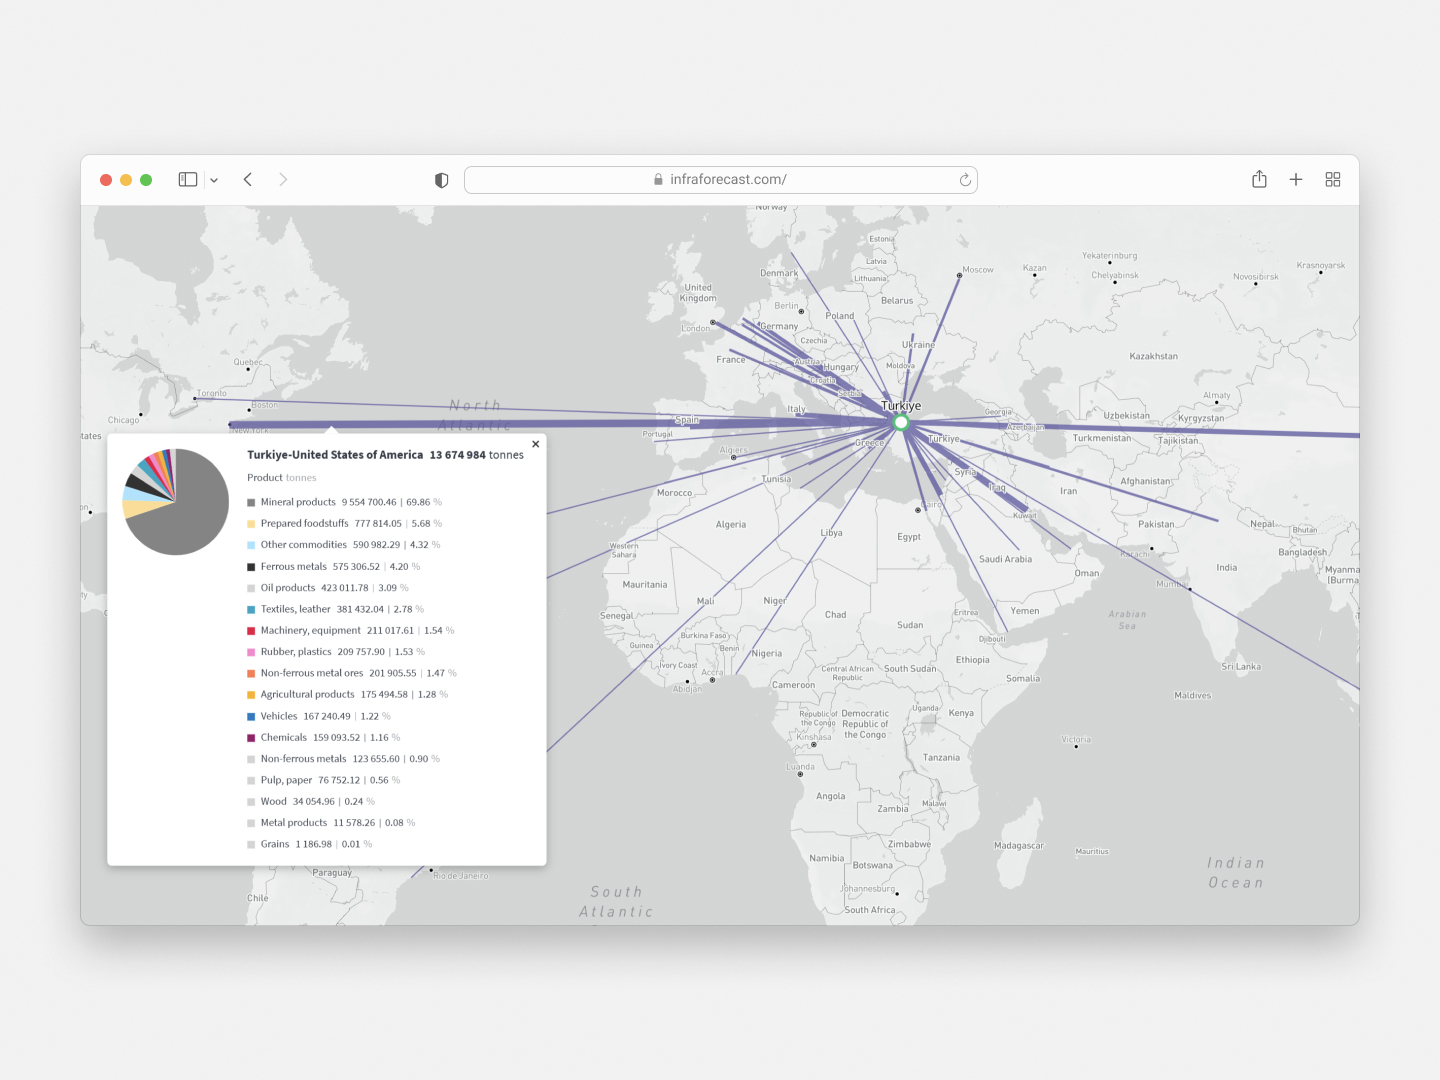Screen dimensions: 1440x1080
Task: Expand the sidebar dropdown chevron
Action: (214, 181)
